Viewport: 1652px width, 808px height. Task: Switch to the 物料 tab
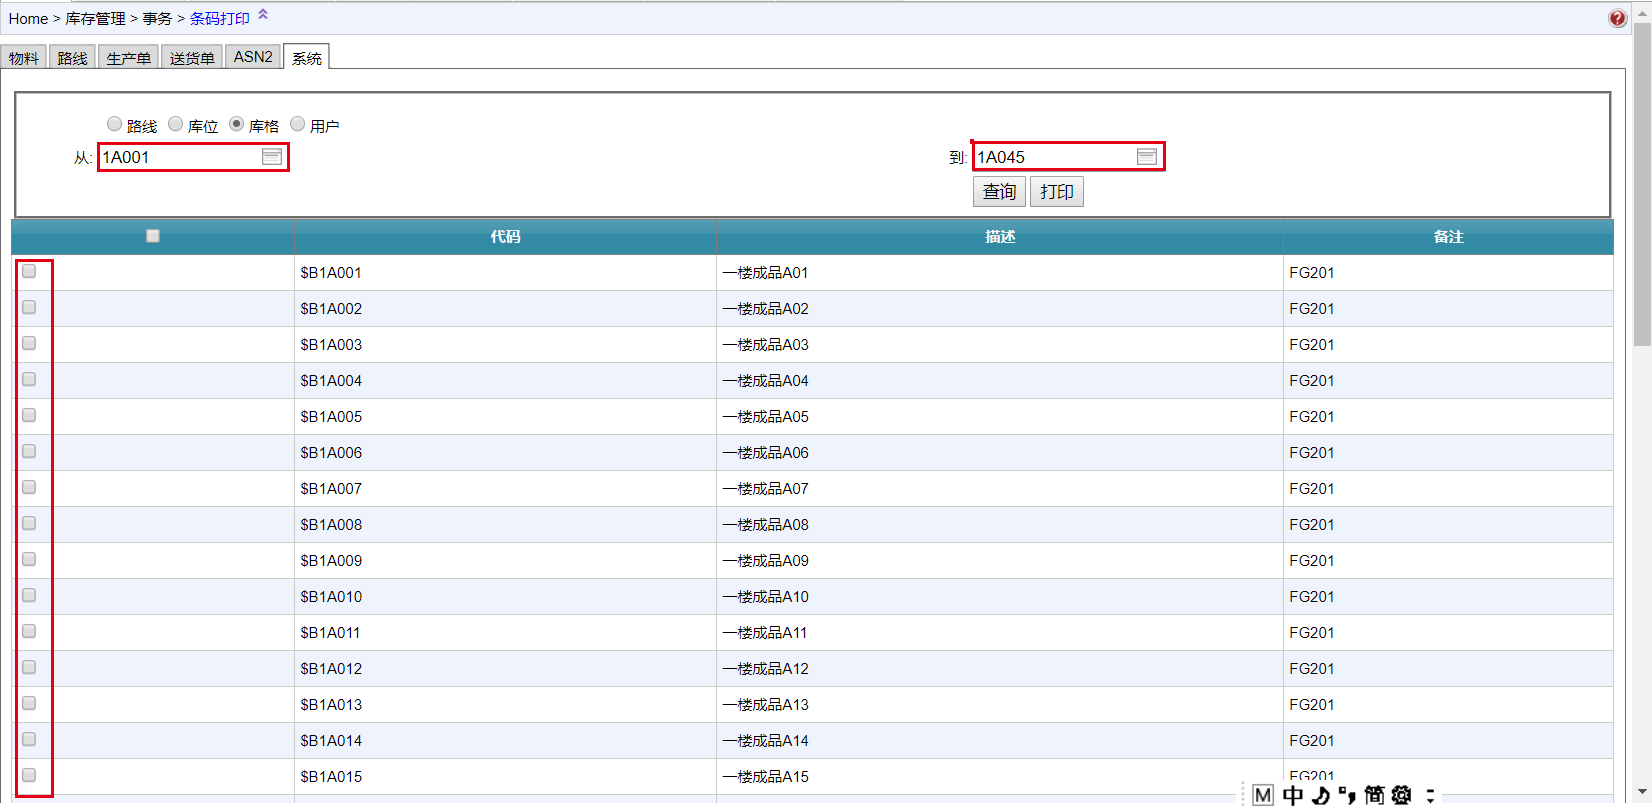coord(24,58)
